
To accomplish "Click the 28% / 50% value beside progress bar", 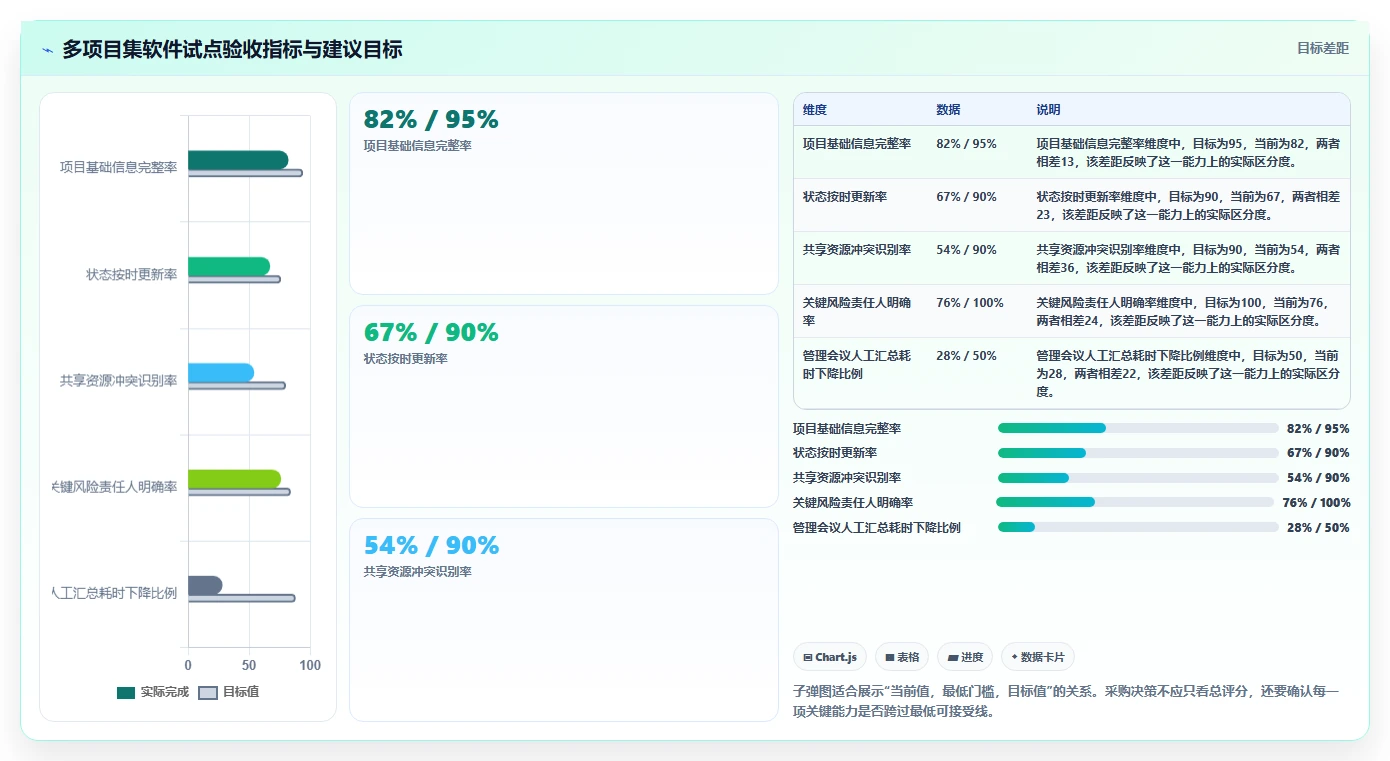I will (1318, 528).
